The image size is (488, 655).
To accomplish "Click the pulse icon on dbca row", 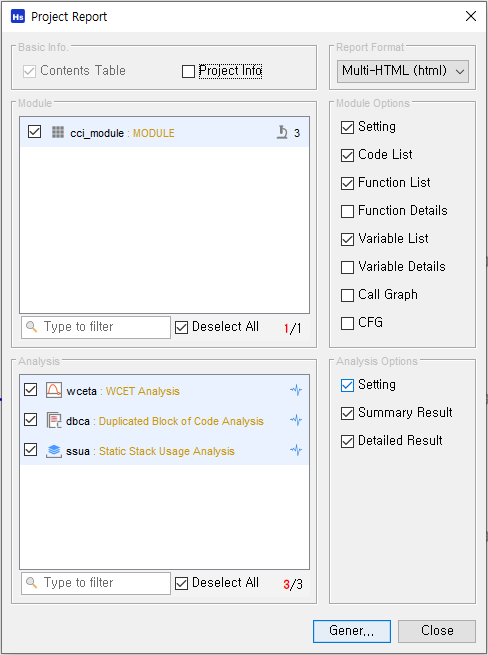I will (296, 420).
